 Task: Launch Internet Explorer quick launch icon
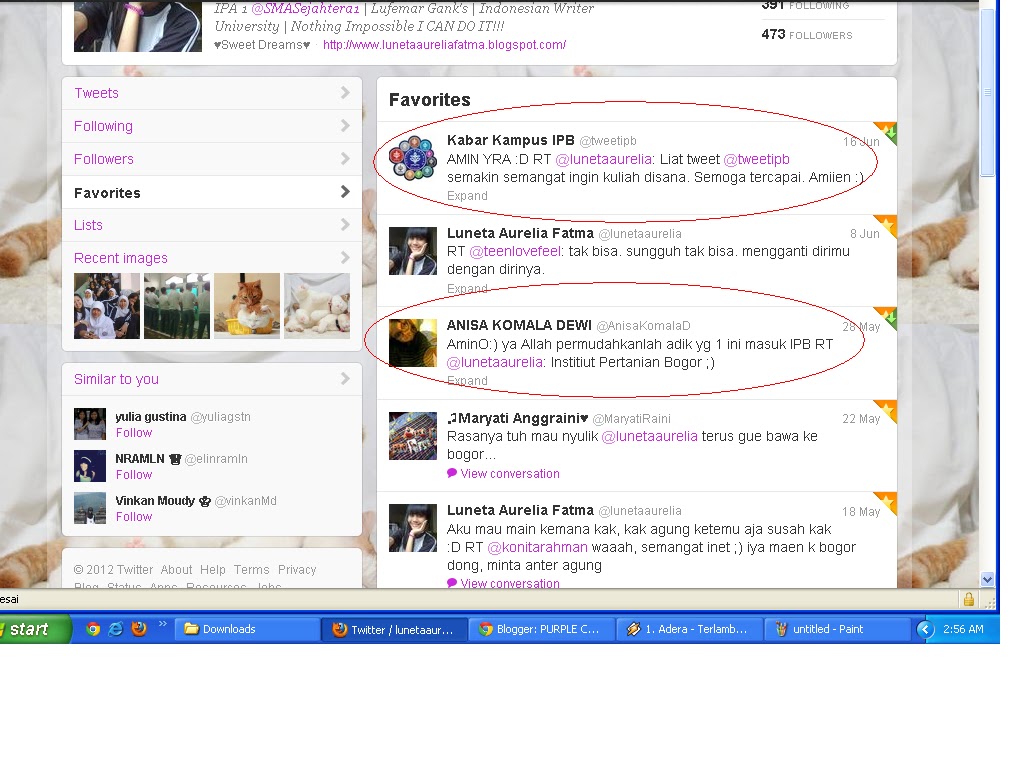coord(116,629)
